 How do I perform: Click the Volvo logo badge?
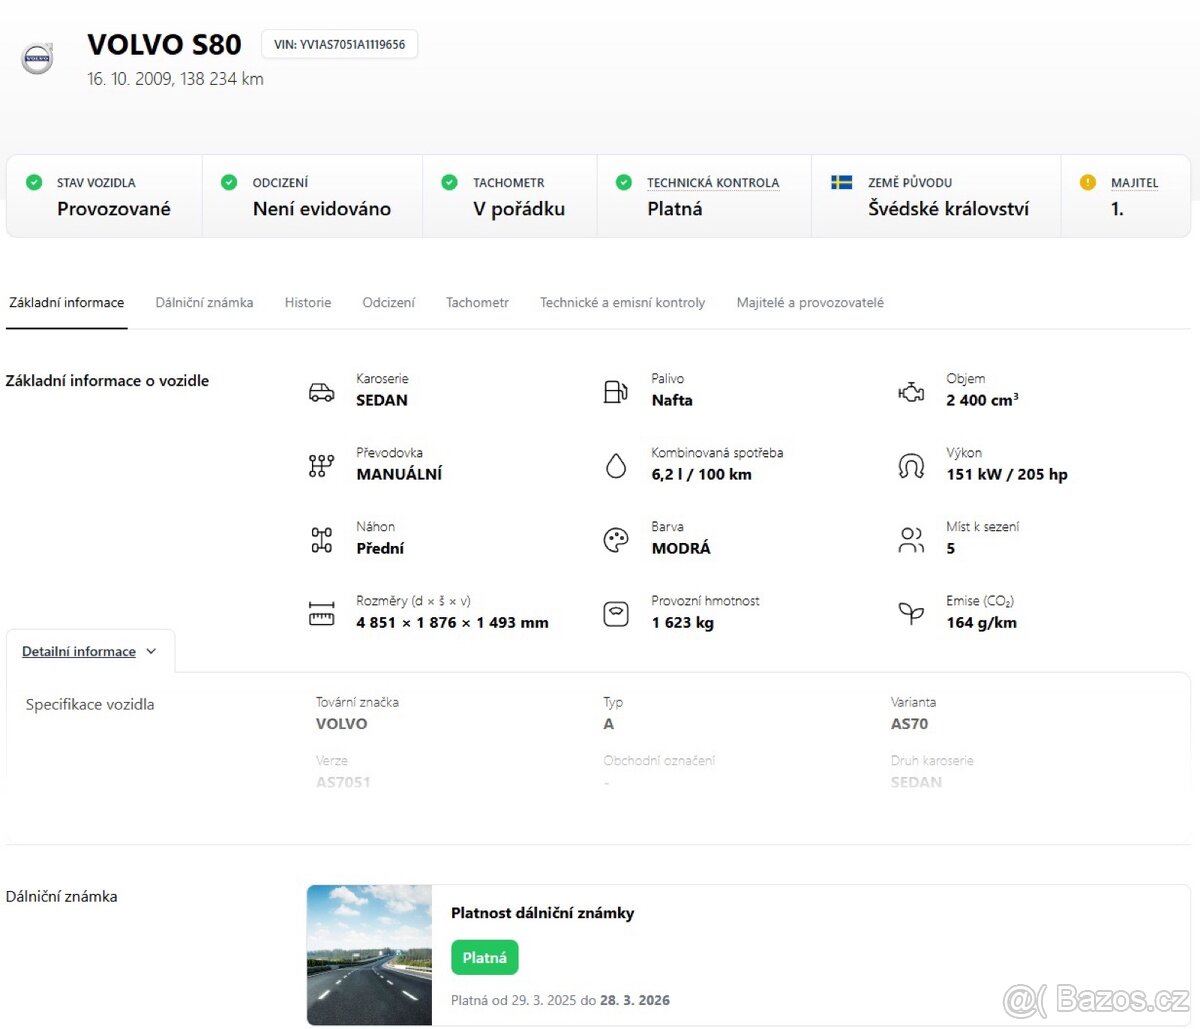point(38,58)
